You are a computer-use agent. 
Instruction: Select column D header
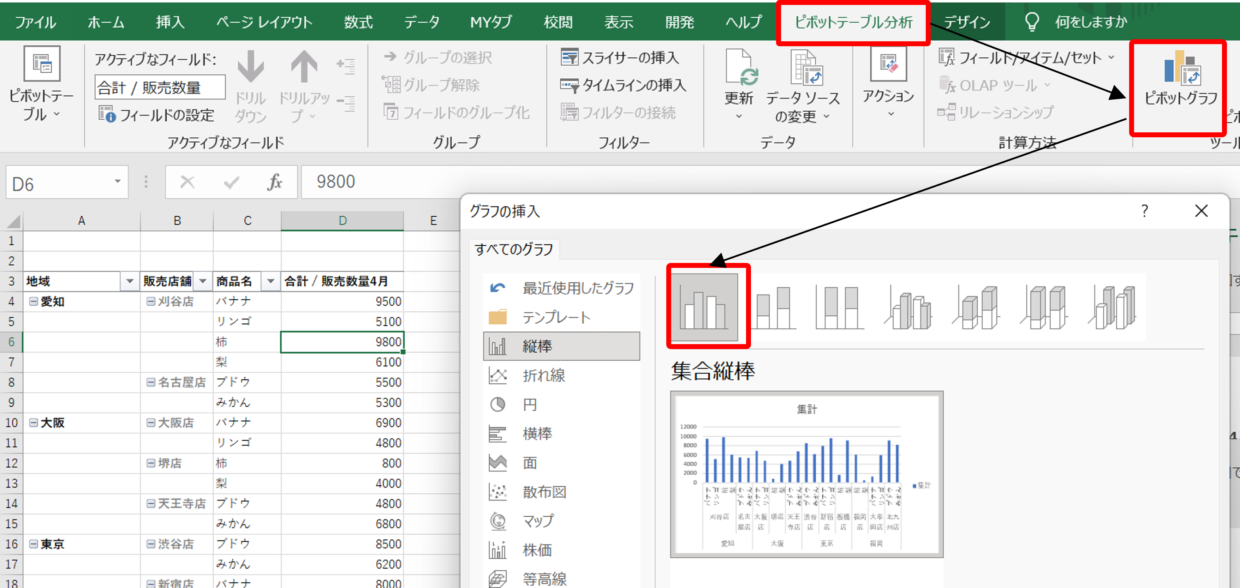point(342,220)
